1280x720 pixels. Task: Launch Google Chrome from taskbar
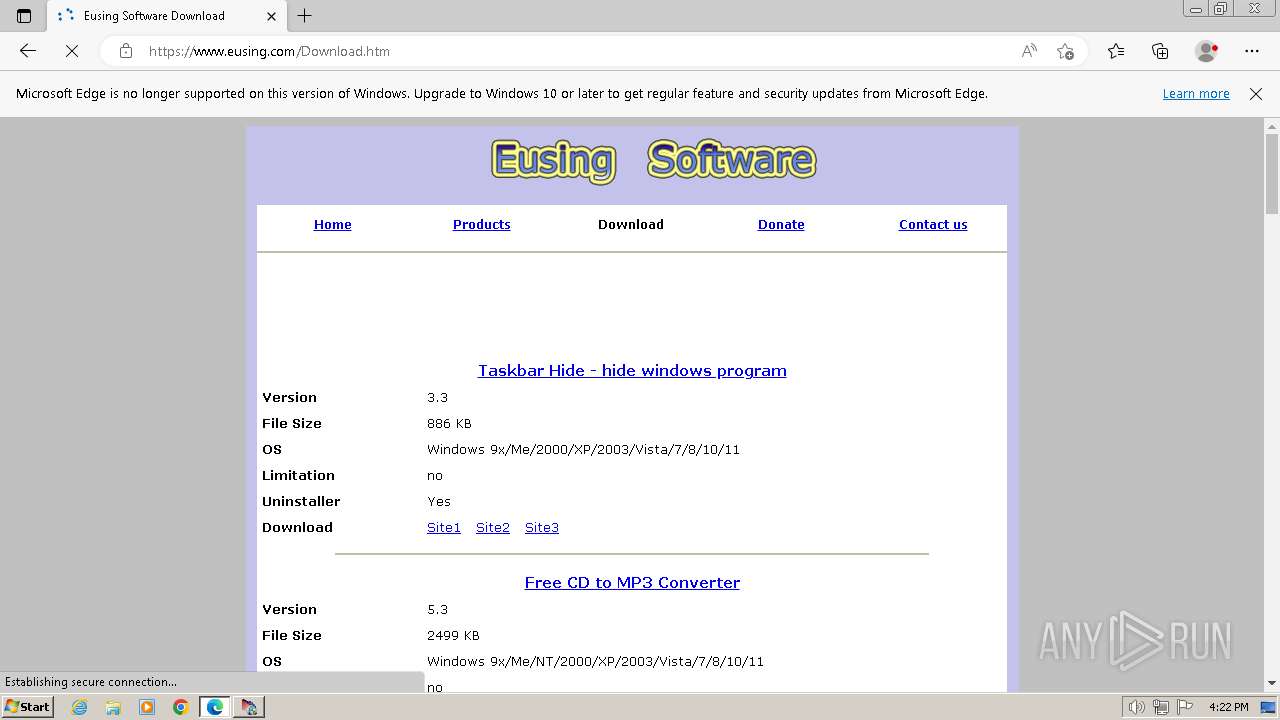pyautogui.click(x=181, y=707)
